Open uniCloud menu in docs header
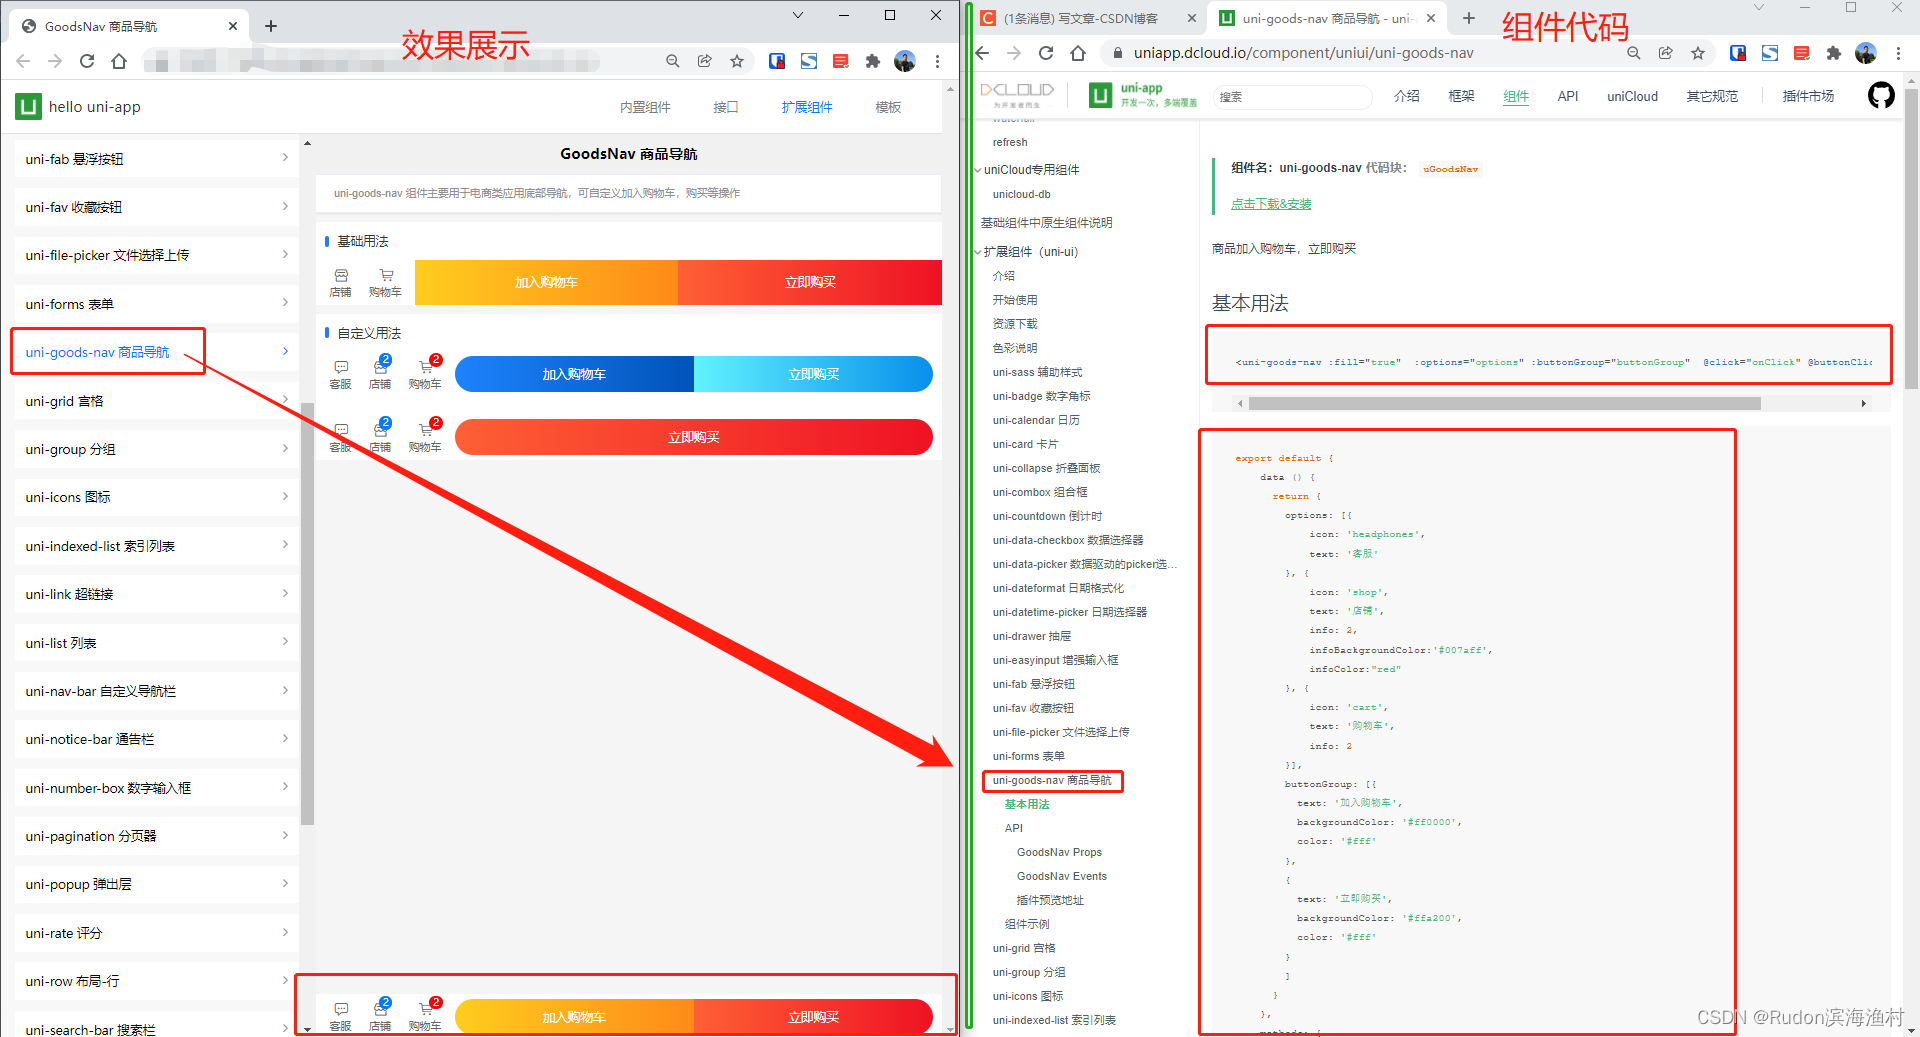This screenshot has height=1037, width=1920. click(1632, 96)
